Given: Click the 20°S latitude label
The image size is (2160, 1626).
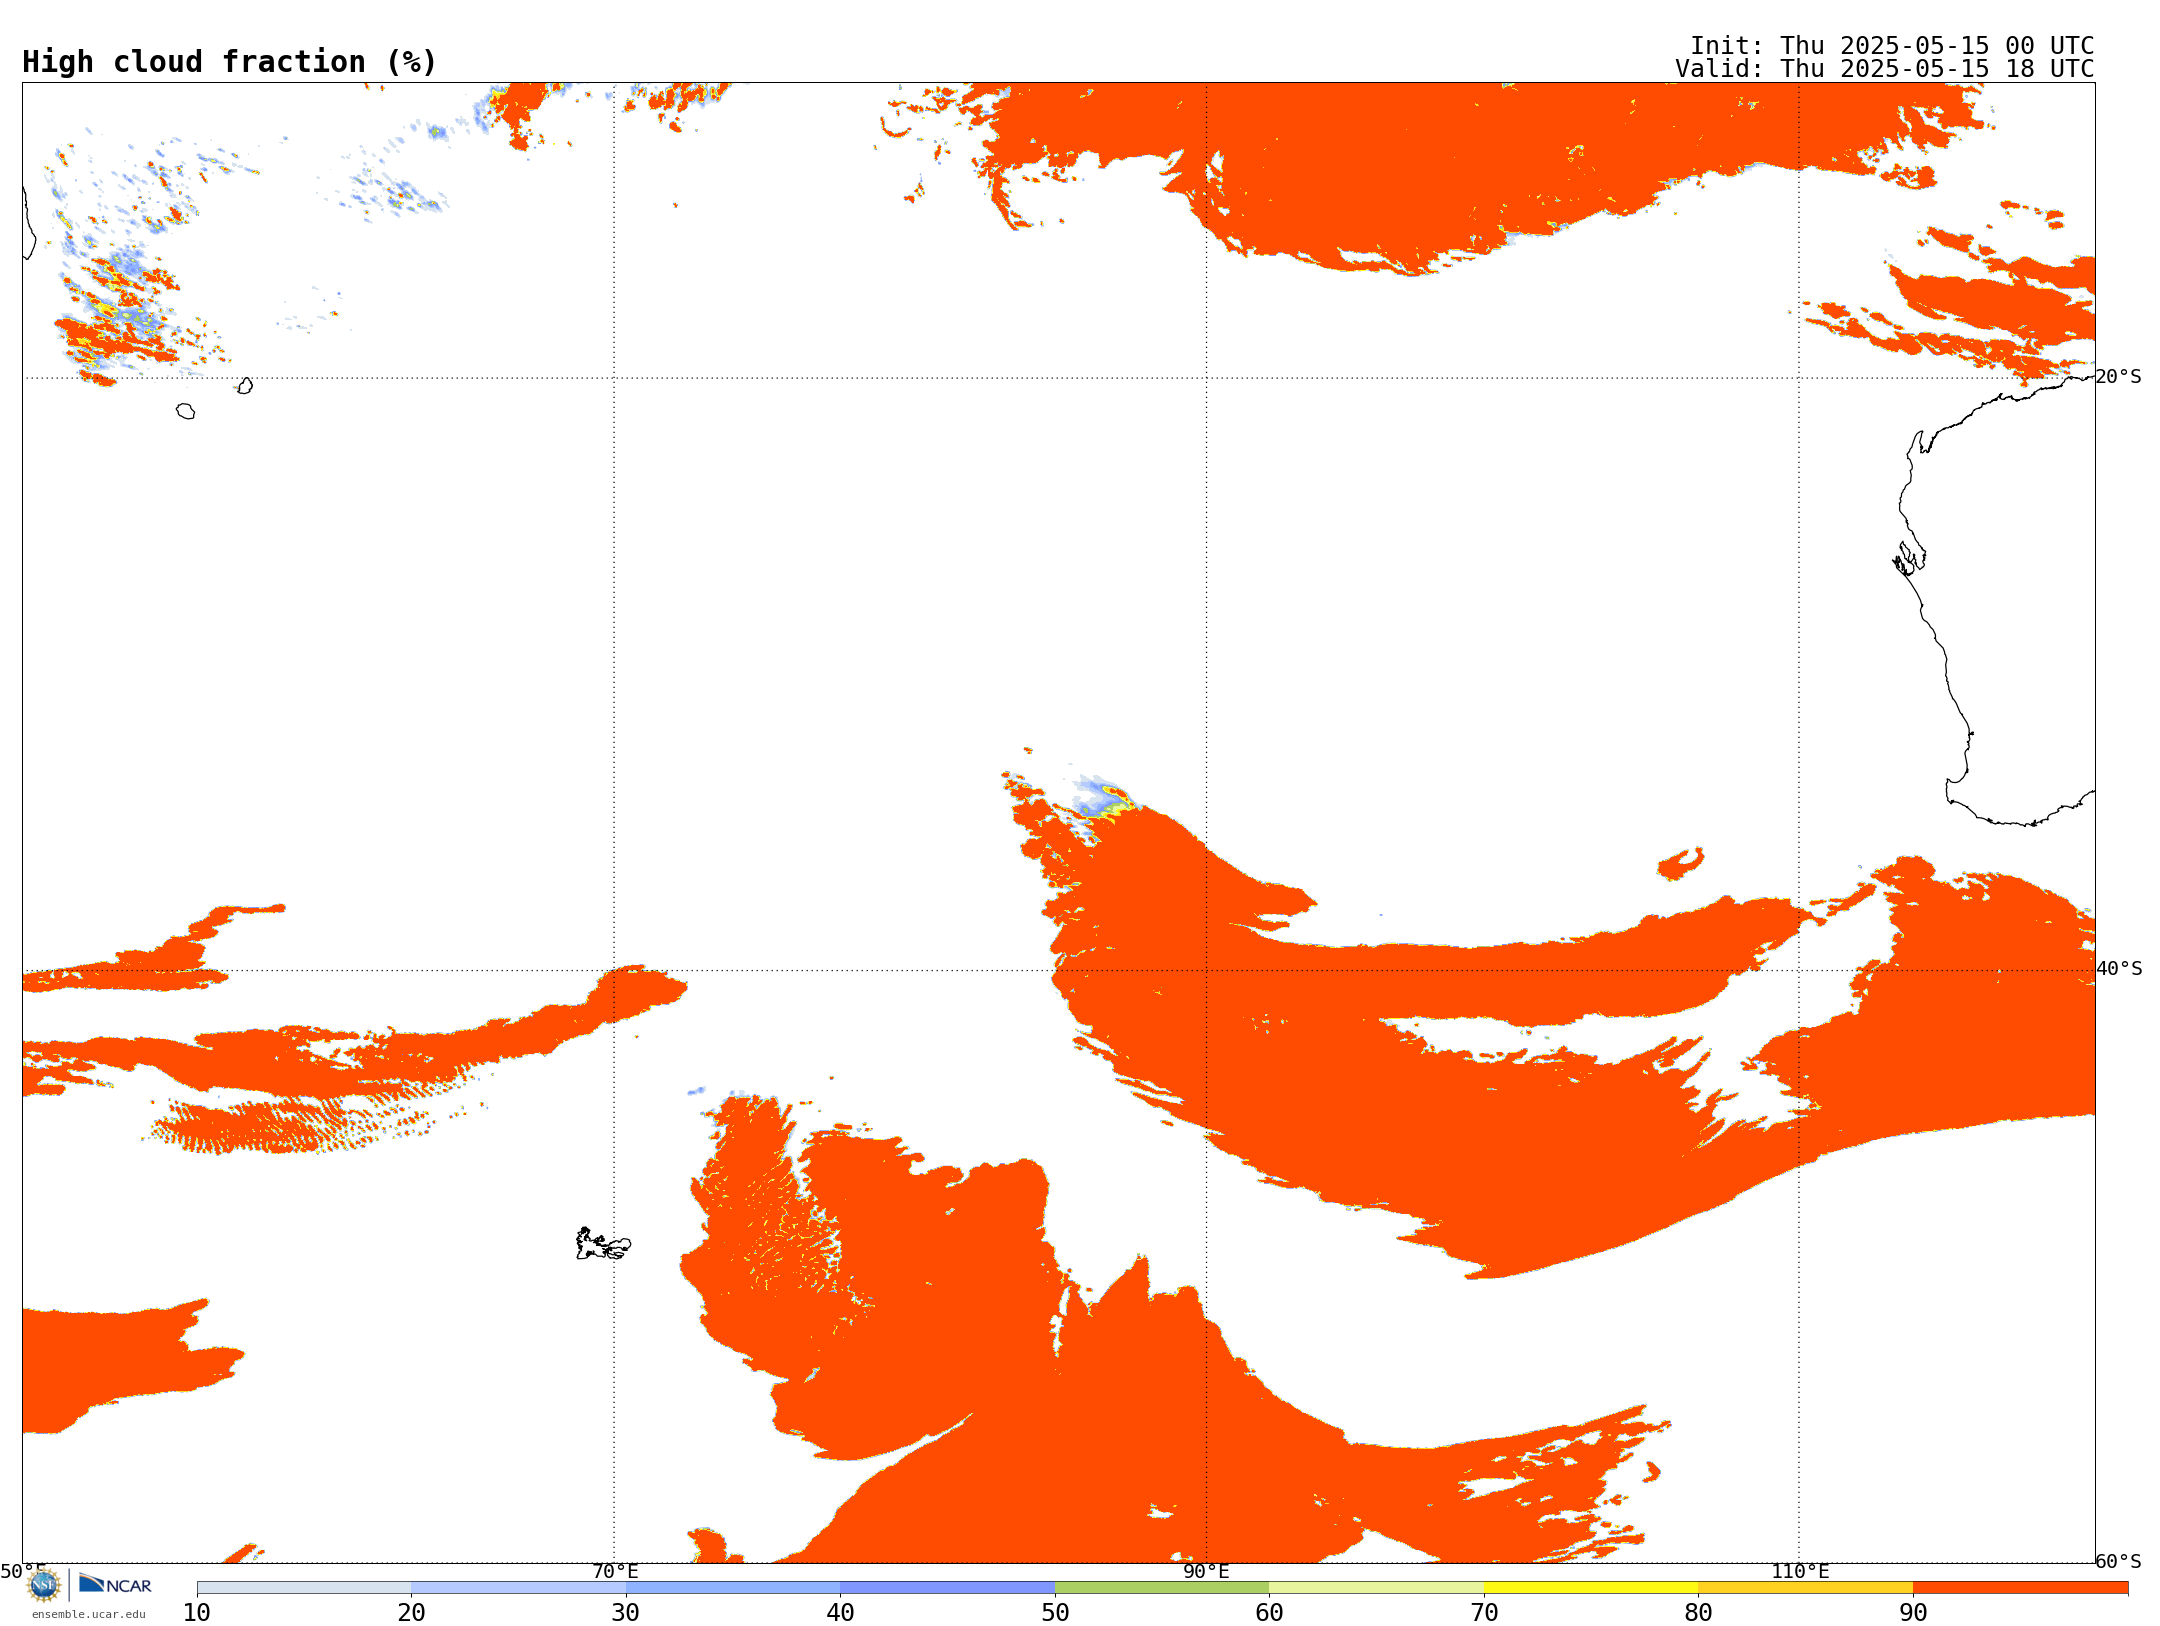Looking at the screenshot, I should pyautogui.click(x=2119, y=377).
